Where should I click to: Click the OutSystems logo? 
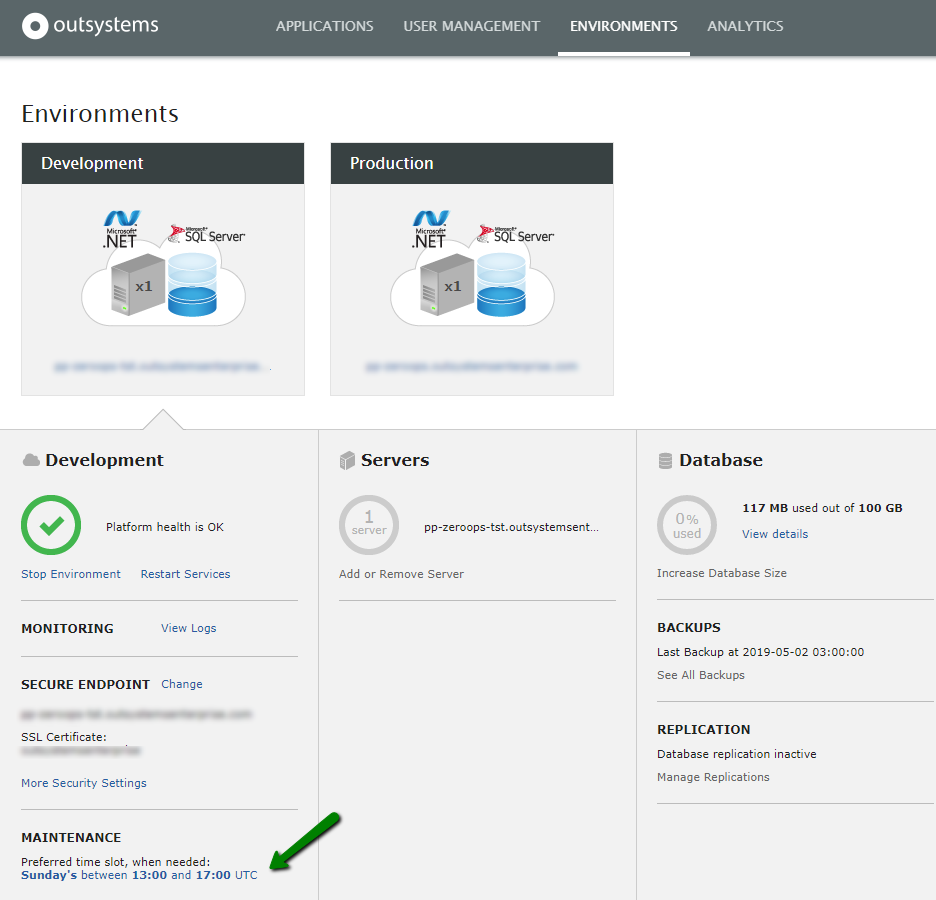click(x=90, y=26)
